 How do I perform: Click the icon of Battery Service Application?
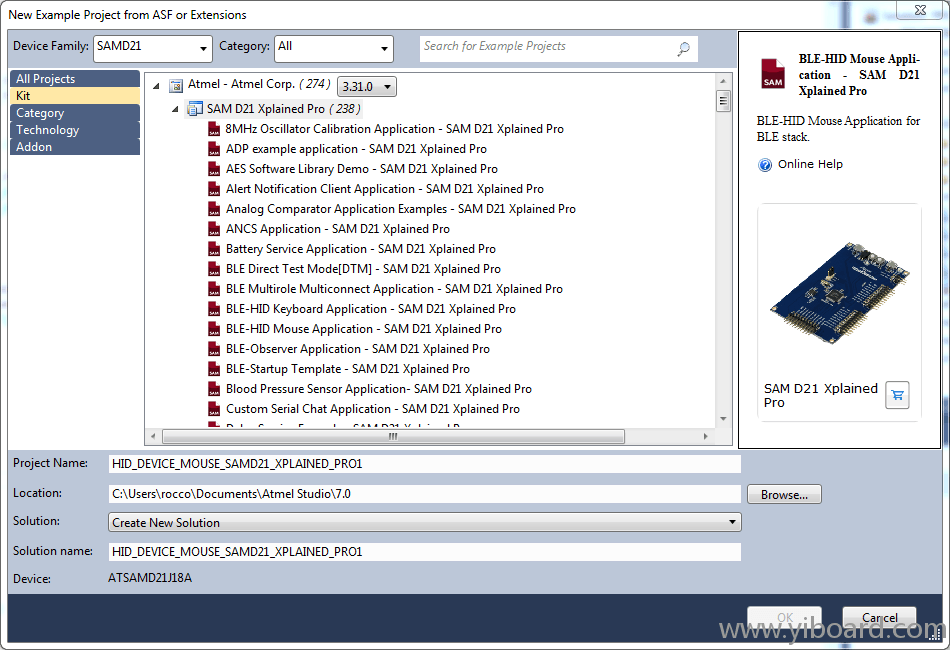point(214,249)
